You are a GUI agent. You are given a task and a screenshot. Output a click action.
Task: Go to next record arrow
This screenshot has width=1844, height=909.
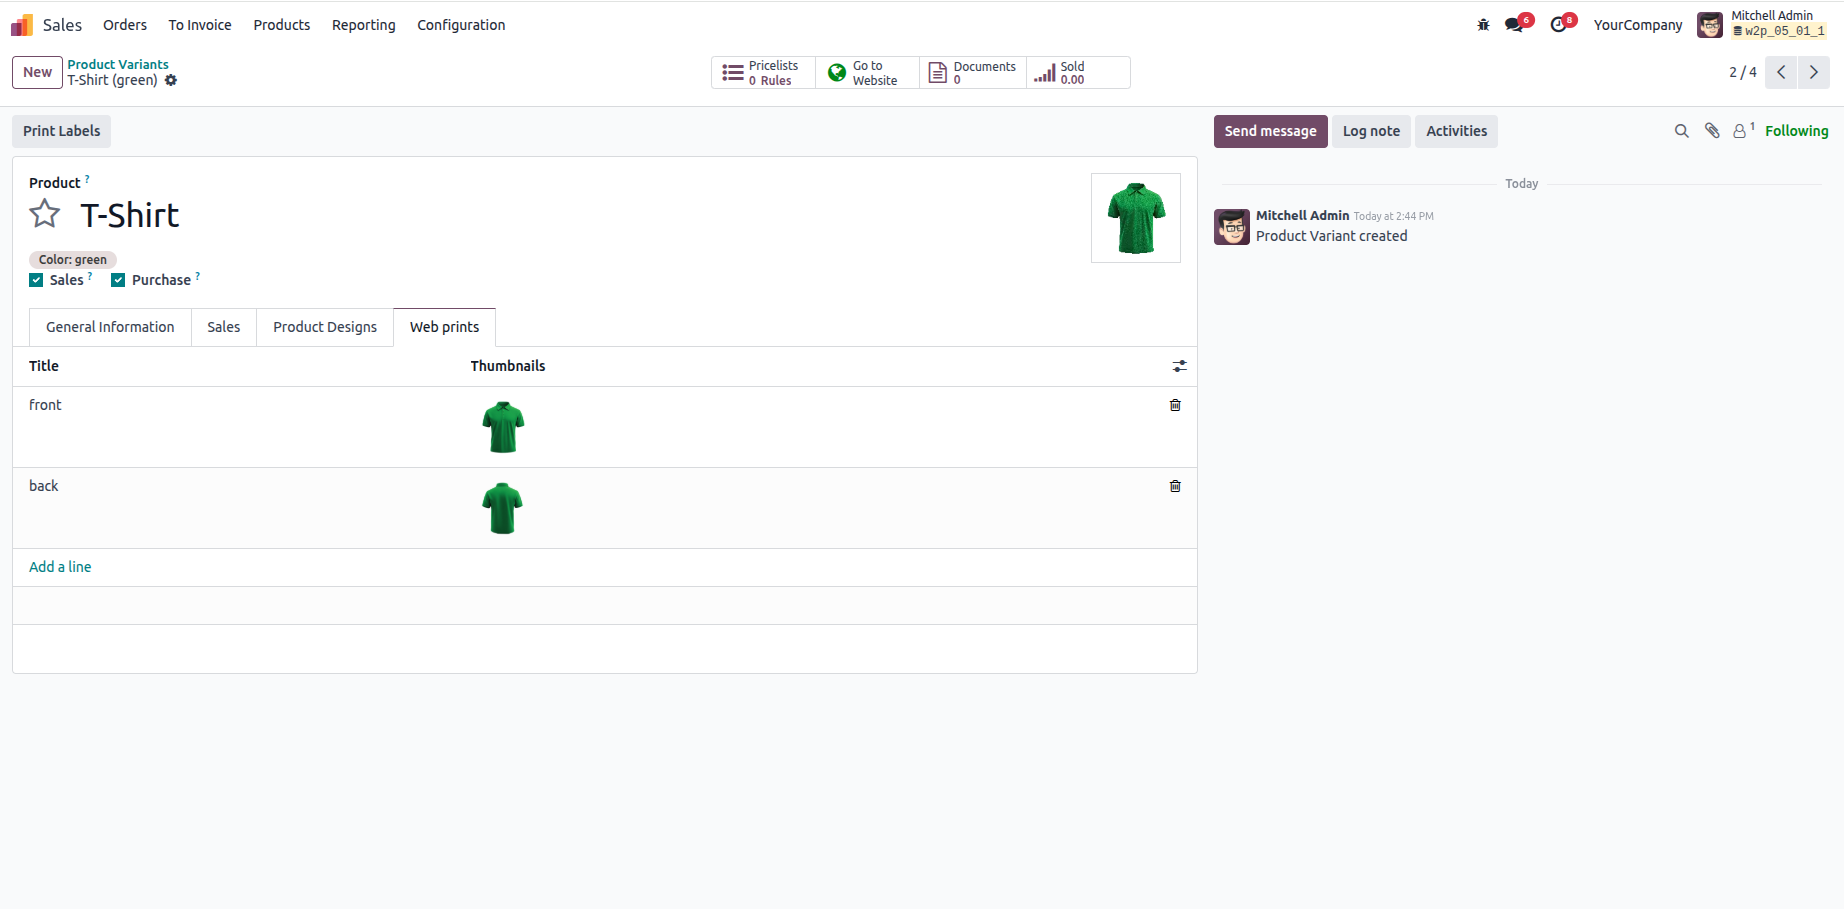(1814, 72)
